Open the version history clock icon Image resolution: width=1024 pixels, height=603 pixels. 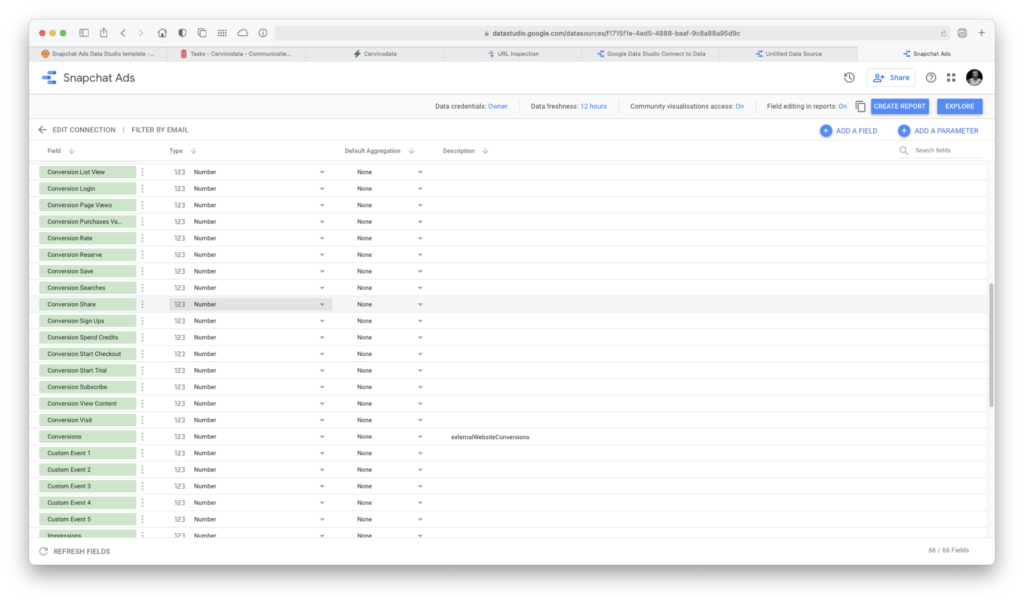point(849,77)
